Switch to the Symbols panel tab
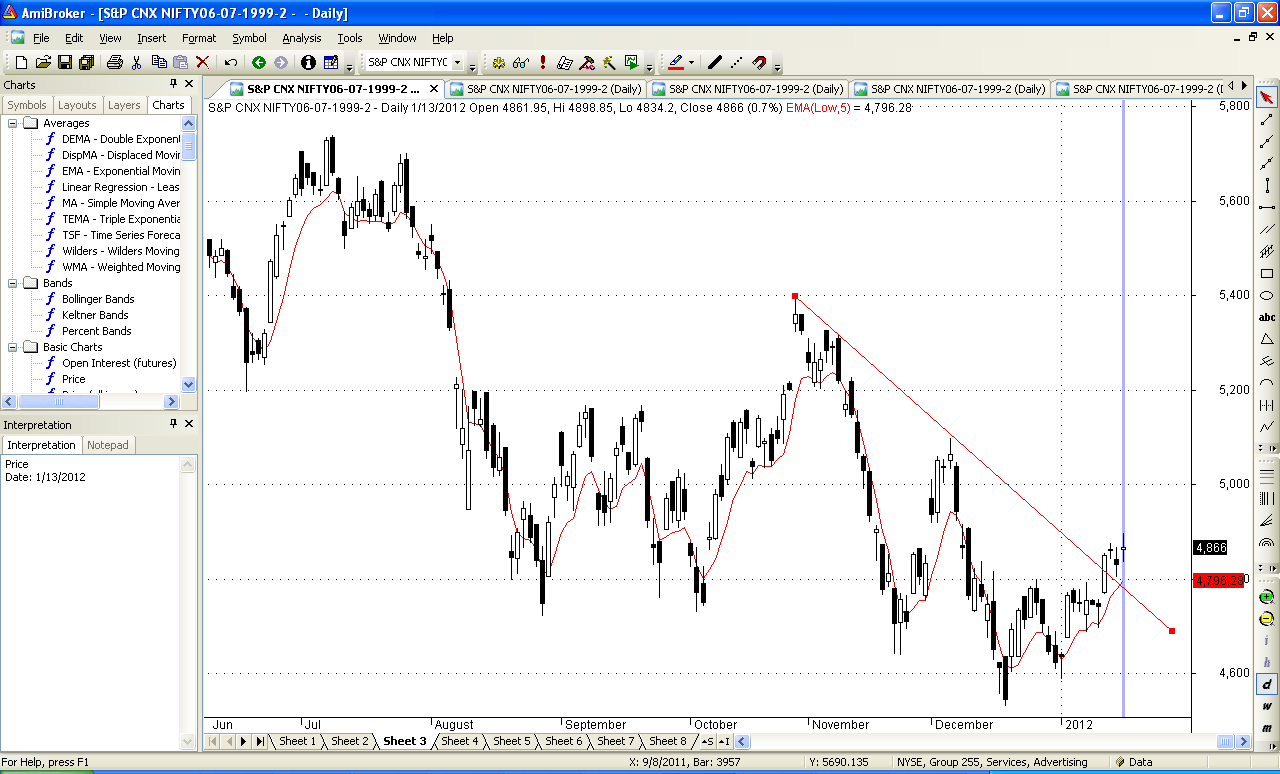The width and height of the screenshot is (1280, 774). point(27,105)
